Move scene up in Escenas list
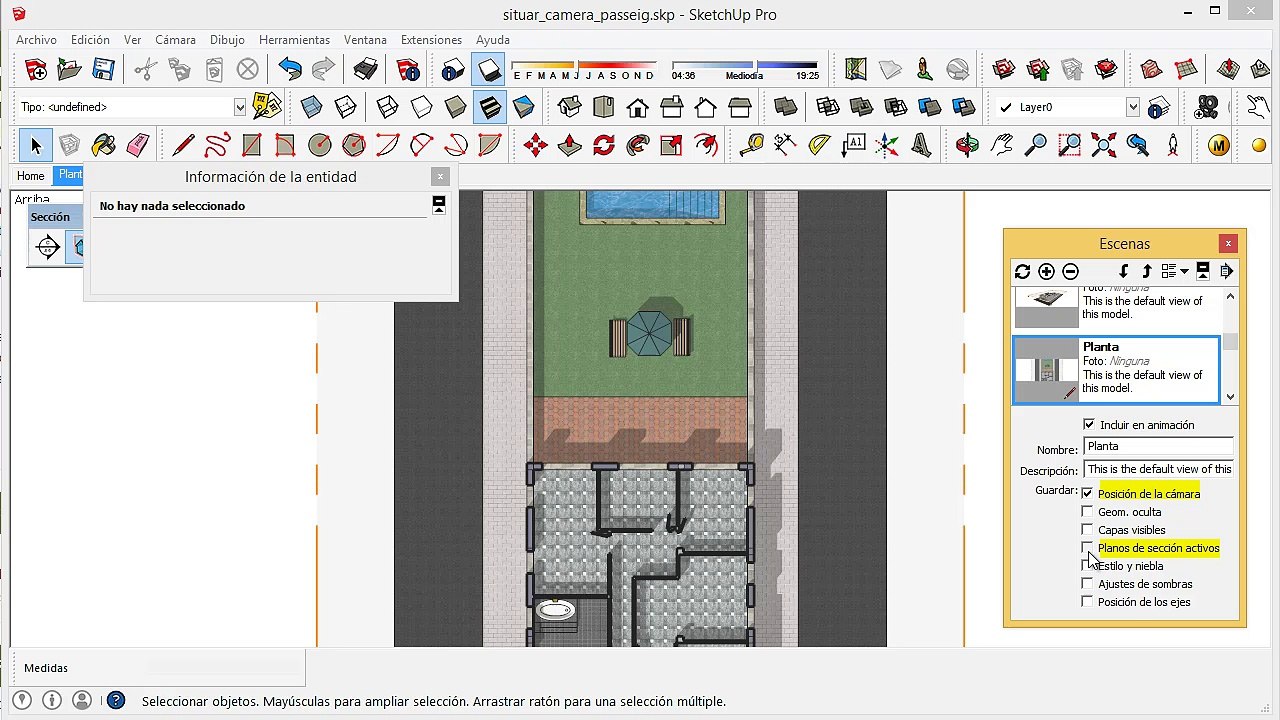Image resolution: width=1280 pixels, height=720 pixels. 1146,271
